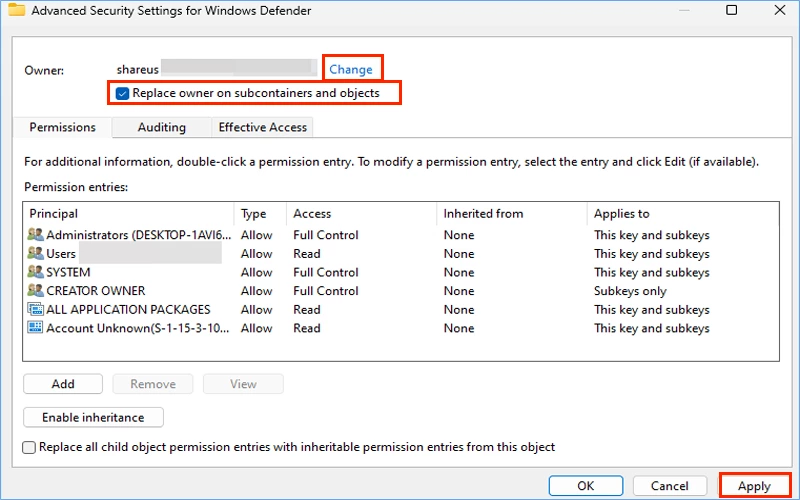This screenshot has height=500, width=800.
Task: Click Allow in ALL APPLICATION PACKAGES row
Action: point(257,309)
